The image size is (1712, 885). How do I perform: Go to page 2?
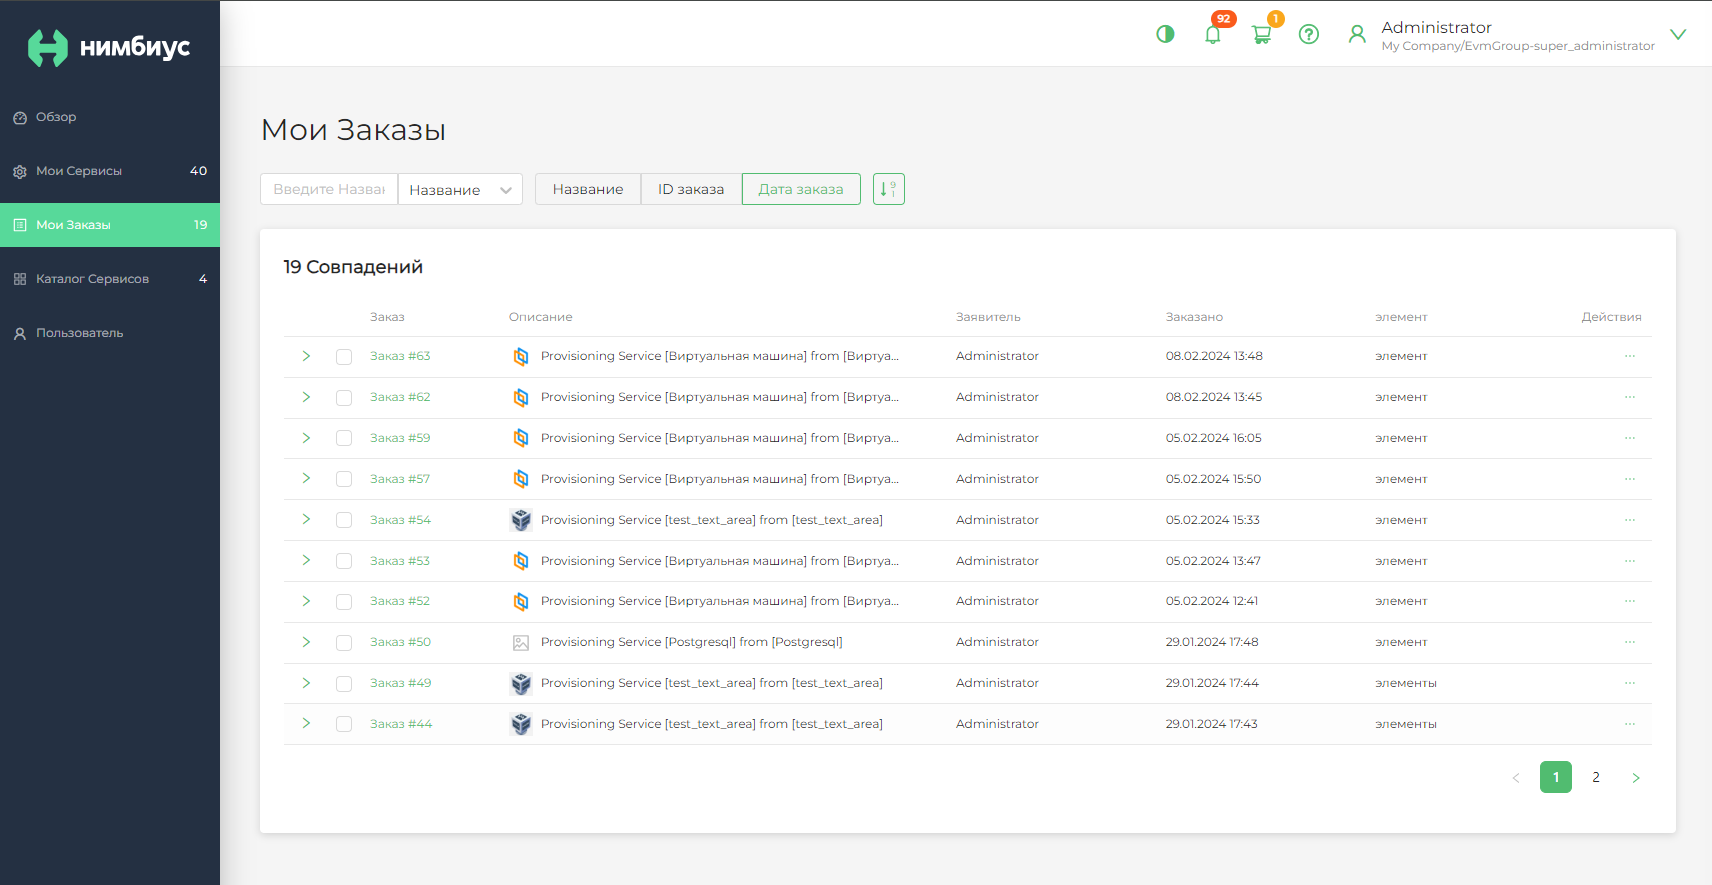click(x=1596, y=777)
